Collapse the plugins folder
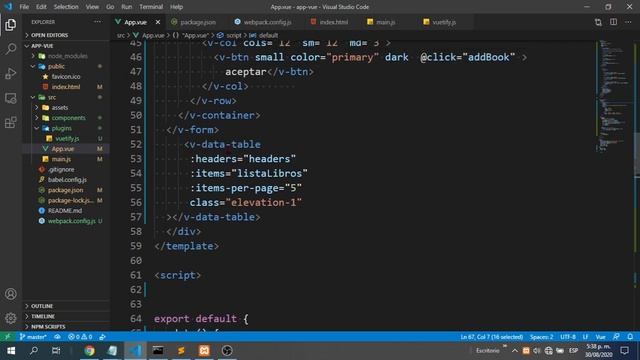The image size is (640, 360). coord(61,128)
